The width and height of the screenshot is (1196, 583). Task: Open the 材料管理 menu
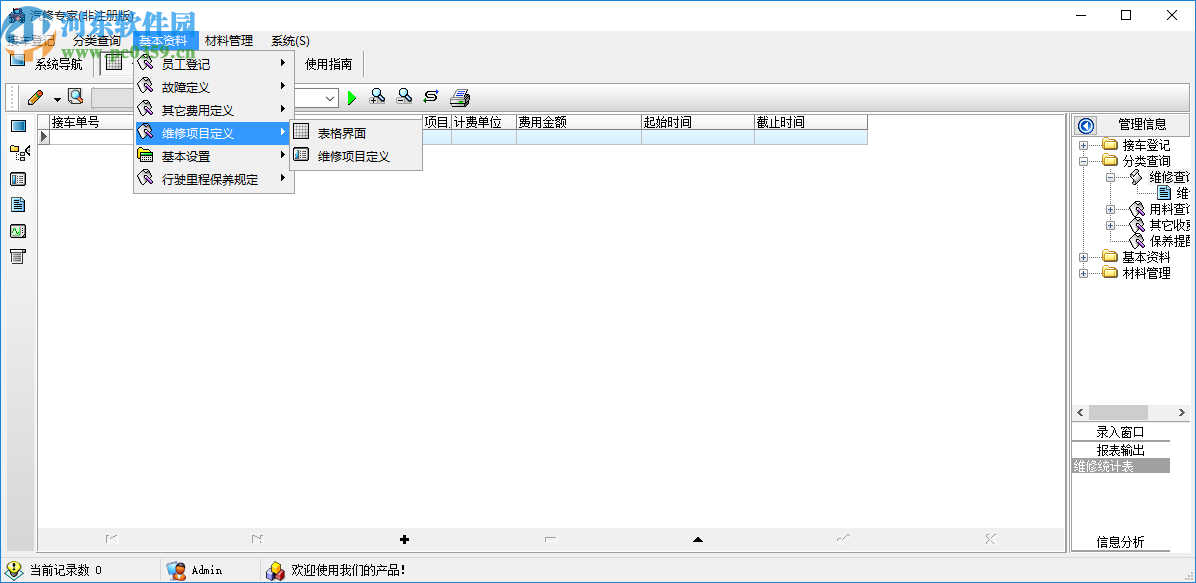230,41
